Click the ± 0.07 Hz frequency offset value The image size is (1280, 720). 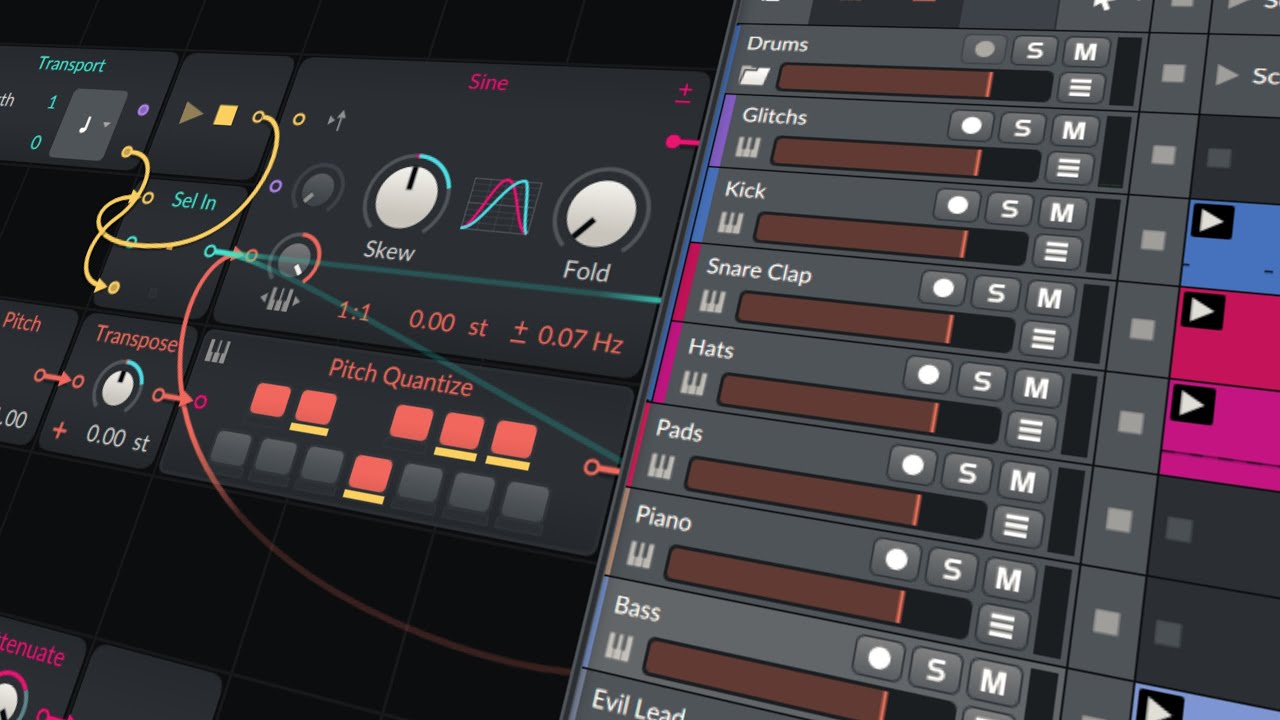coord(565,336)
